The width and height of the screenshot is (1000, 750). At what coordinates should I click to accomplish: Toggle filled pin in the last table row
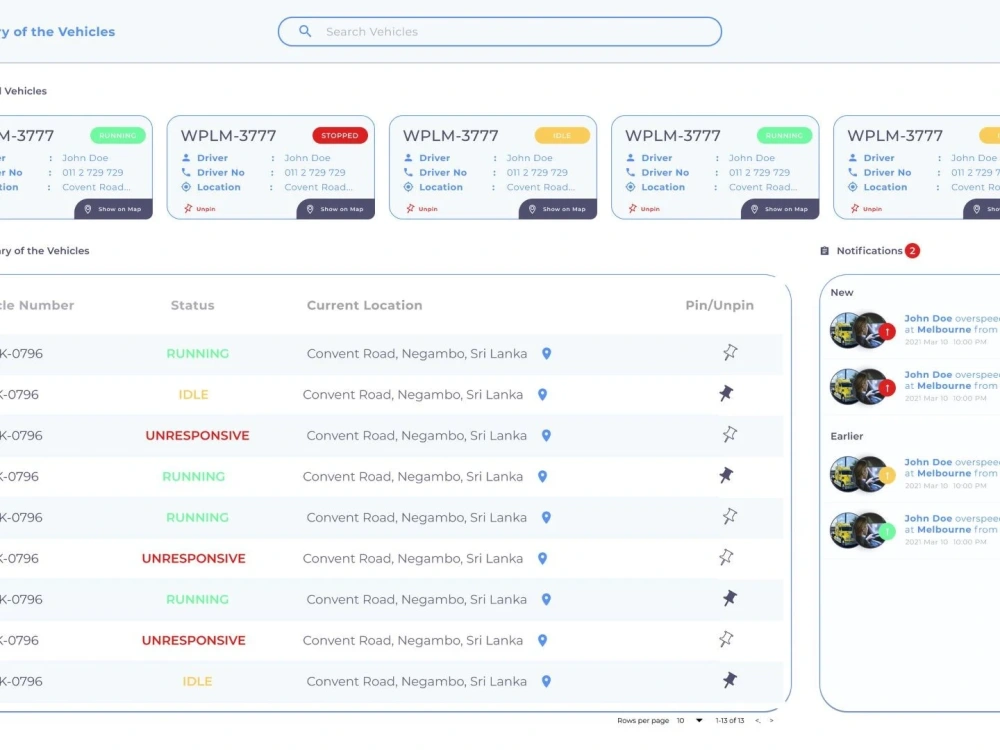coord(730,680)
